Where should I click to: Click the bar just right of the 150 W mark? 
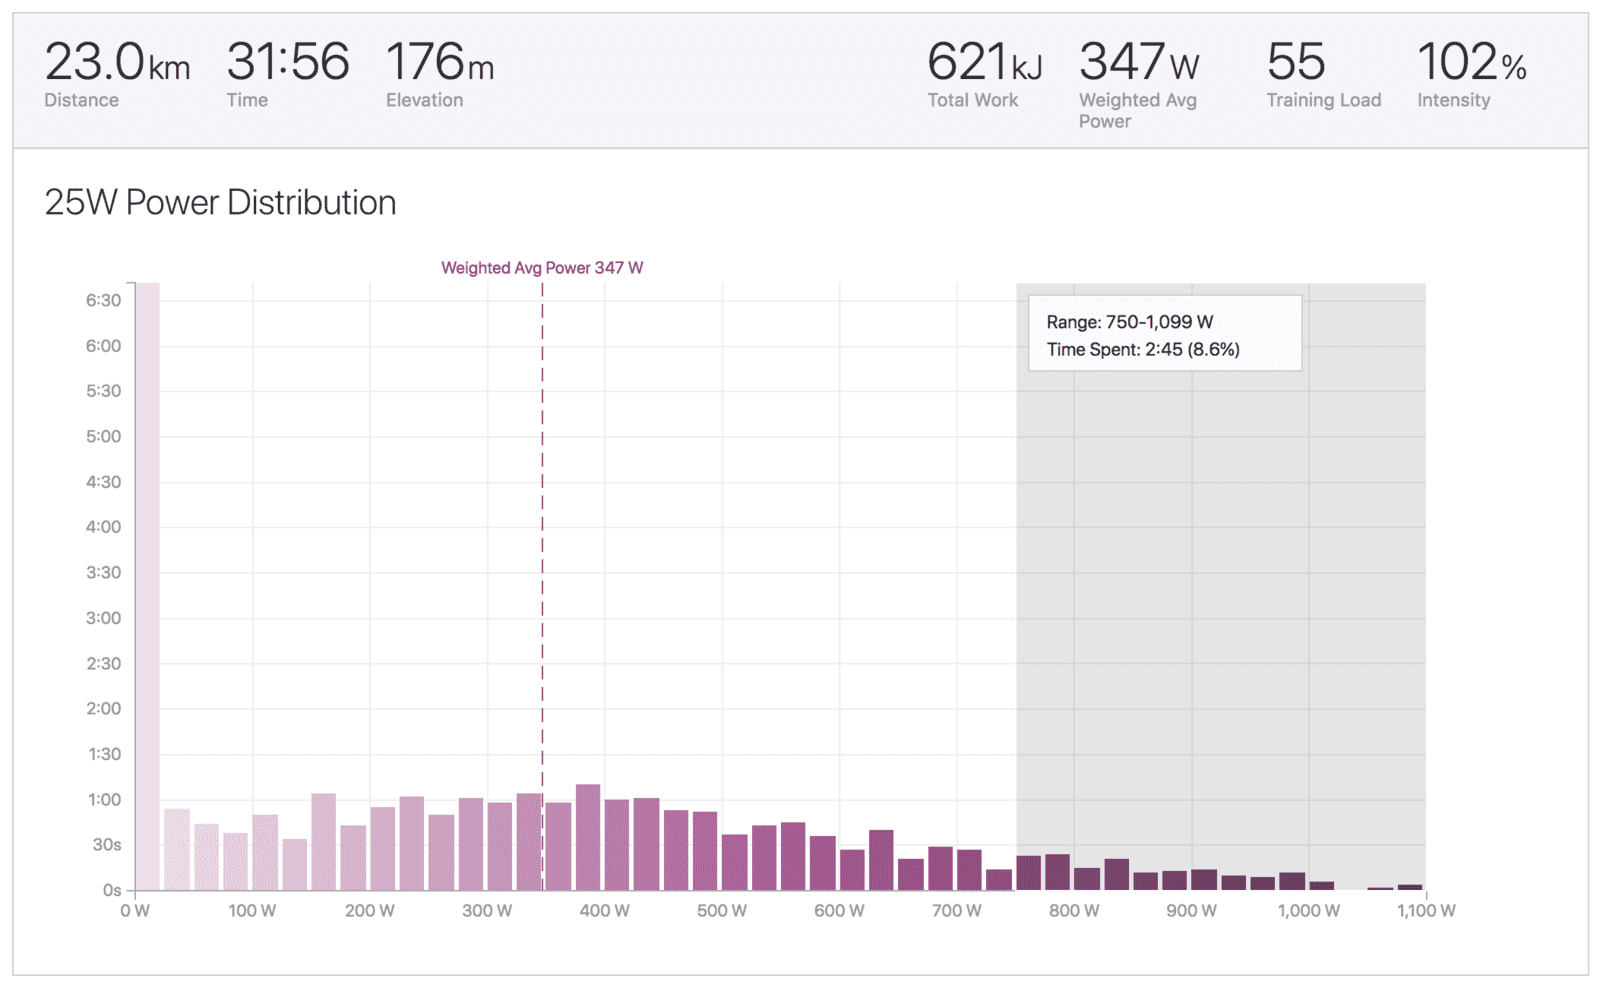point(324,842)
